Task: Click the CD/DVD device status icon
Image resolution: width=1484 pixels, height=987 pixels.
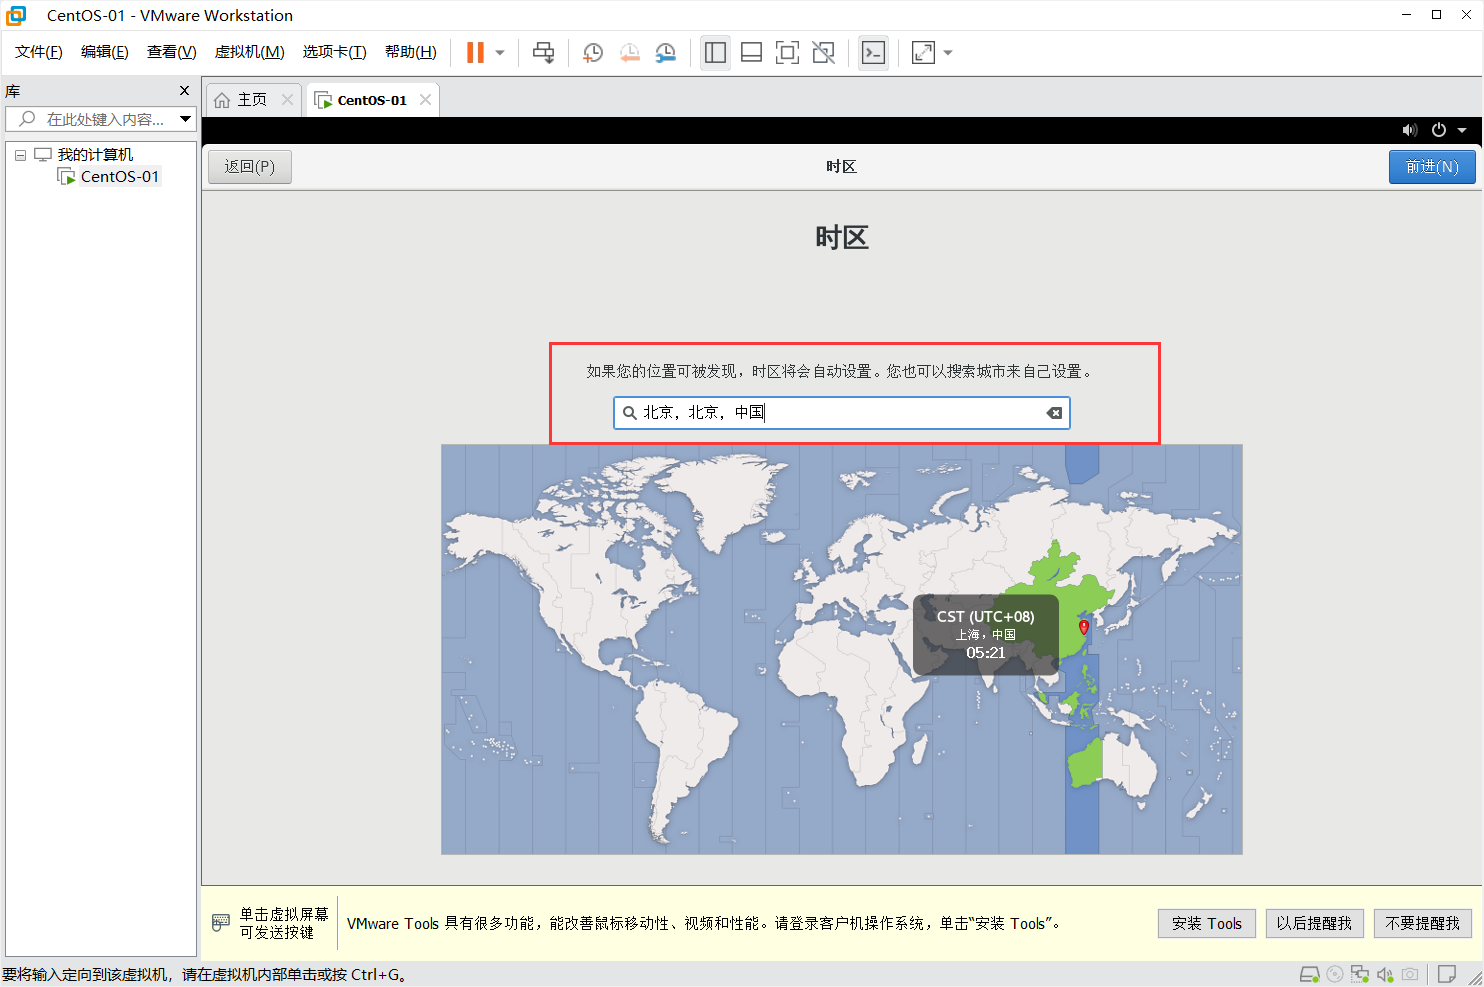Action: 1335,973
